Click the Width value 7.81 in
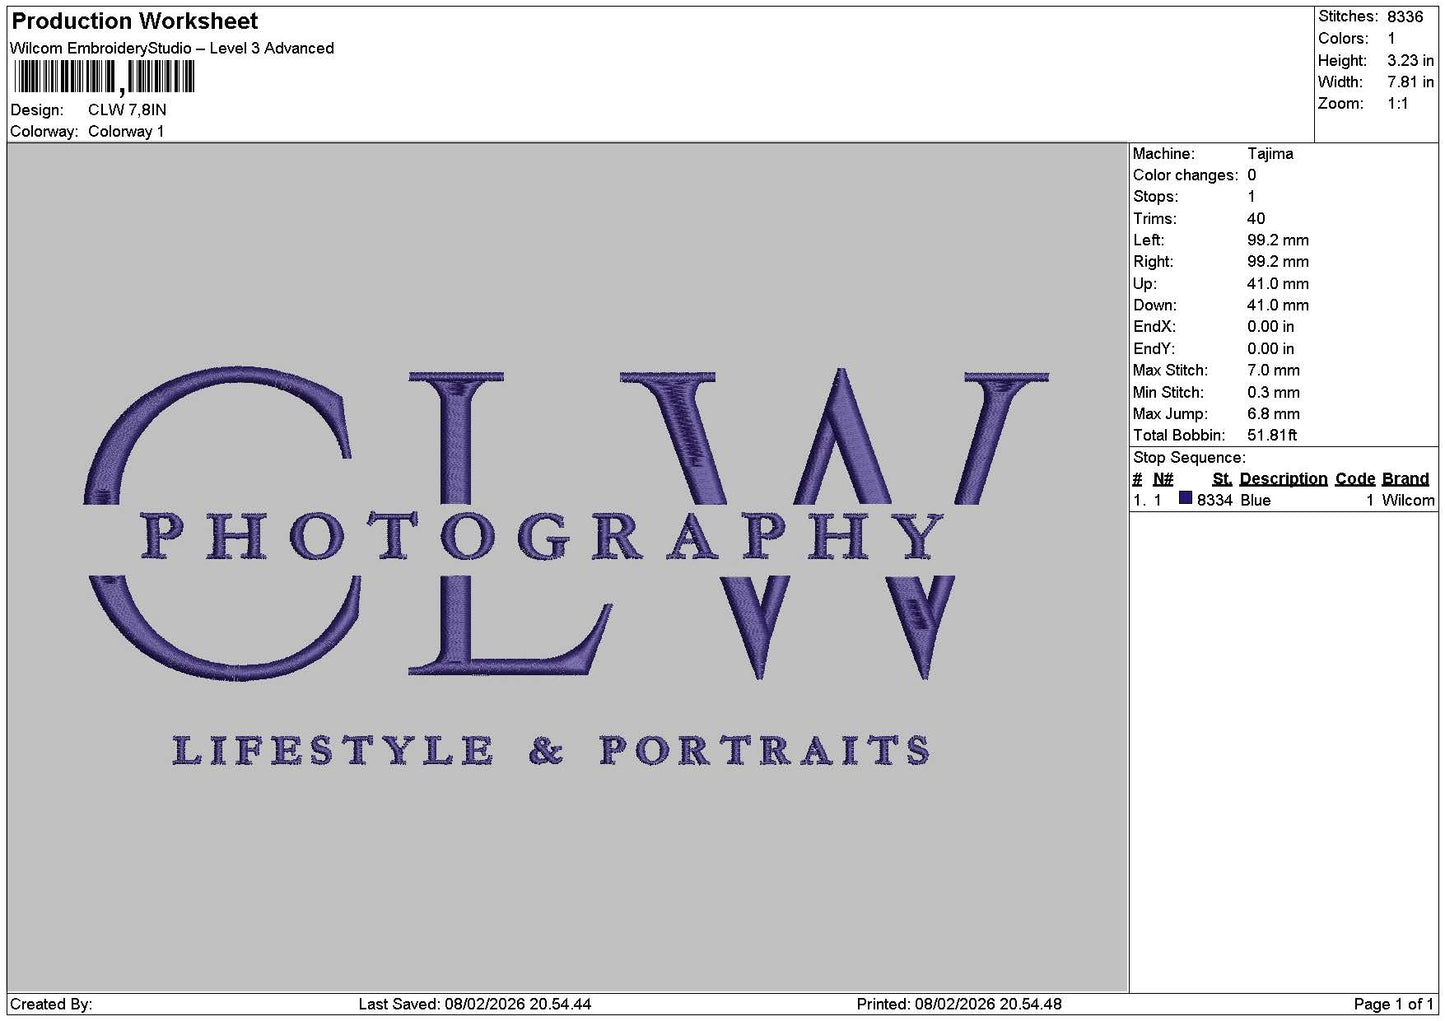Image resolution: width=1445 pixels, height=1021 pixels. point(1410,82)
